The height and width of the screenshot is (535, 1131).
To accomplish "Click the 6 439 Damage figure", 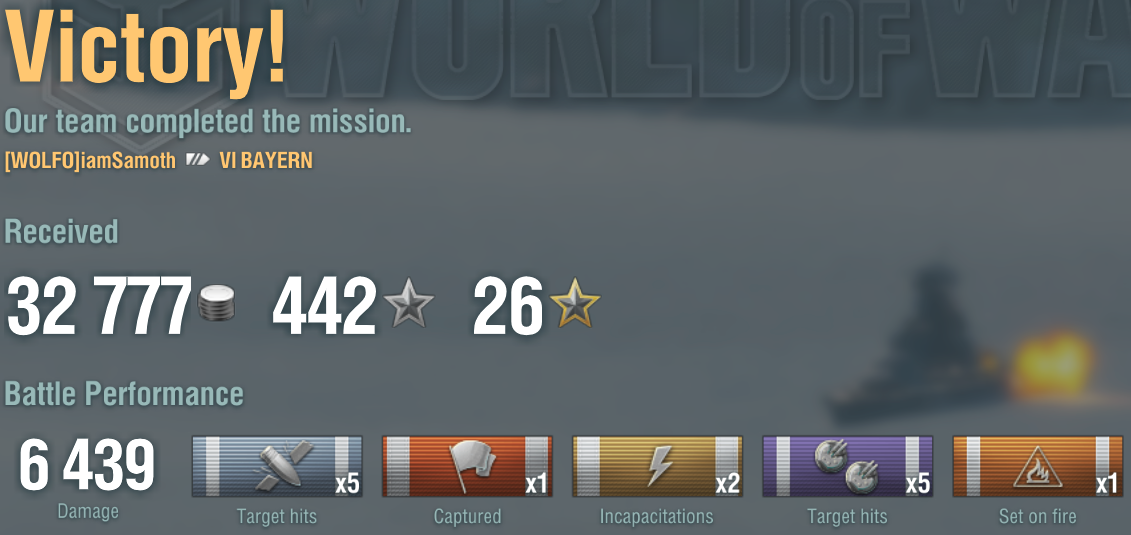I will (x=87, y=466).
